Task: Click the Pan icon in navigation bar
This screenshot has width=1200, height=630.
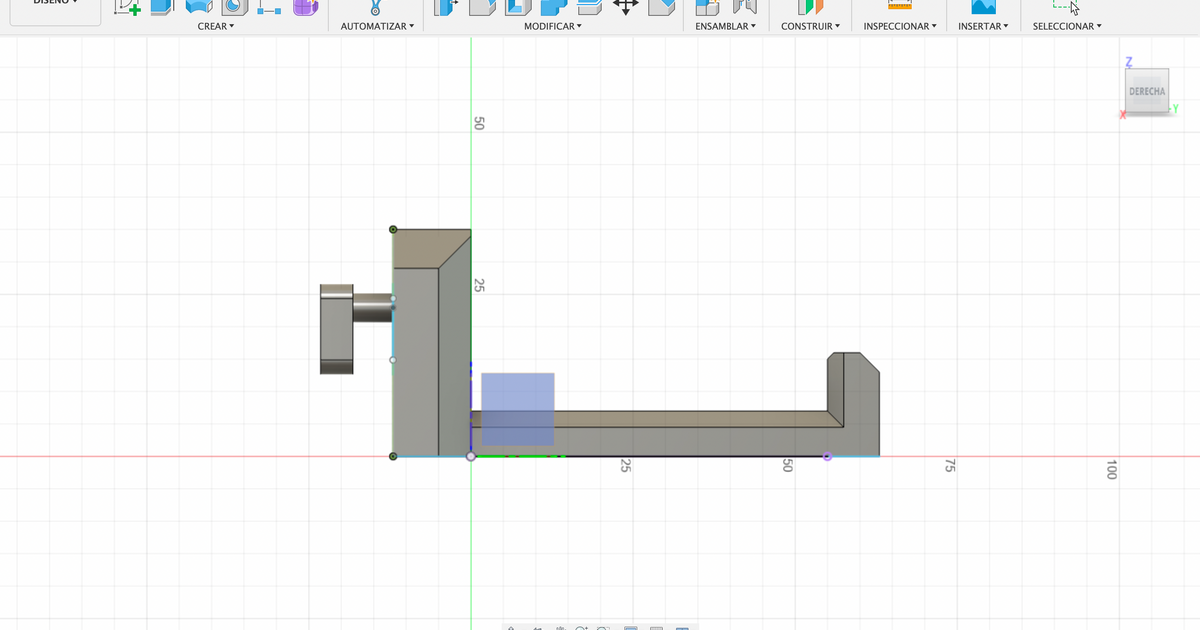Action: coord(560,628)
